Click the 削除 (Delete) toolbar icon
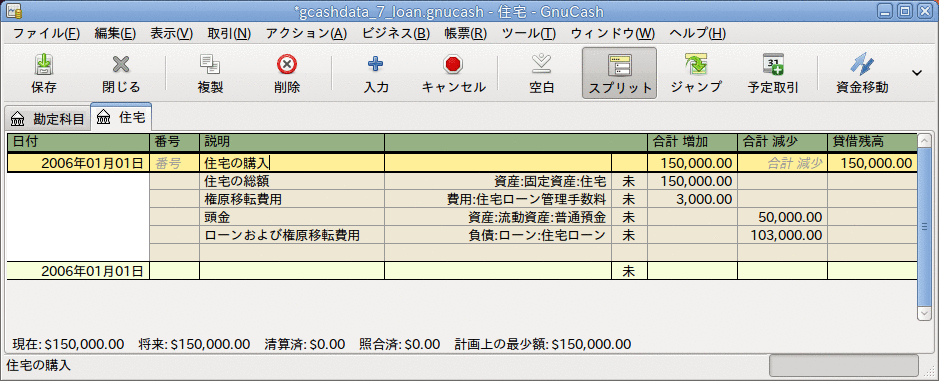Viewport: 939px width, 381px height. (x=287, y=64)
